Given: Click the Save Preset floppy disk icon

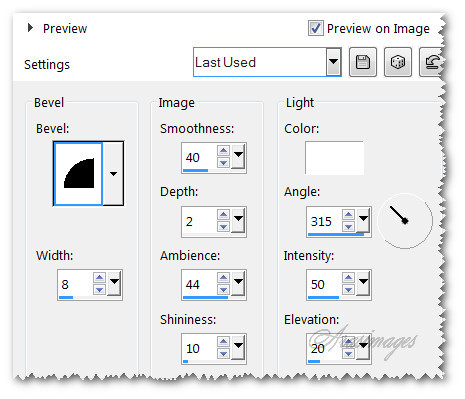Looking at the screenshot, I should click(363, 62).
